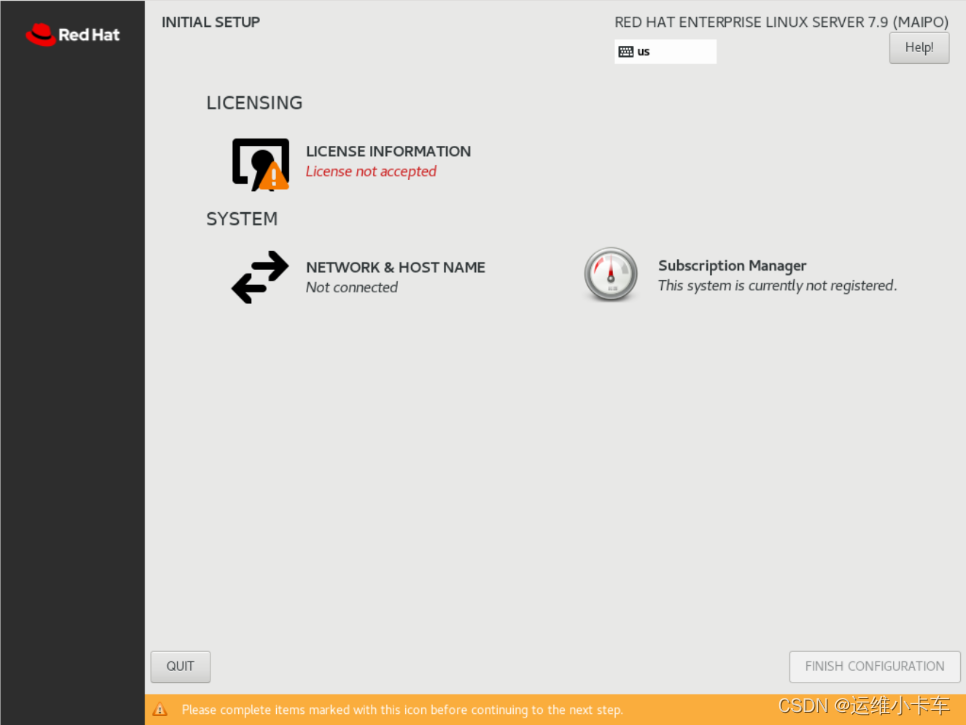Viewport: 966px width, 725px height.
Task: Open Subscription Manager label
Action: pyautogui.click(x=732, y=265)
